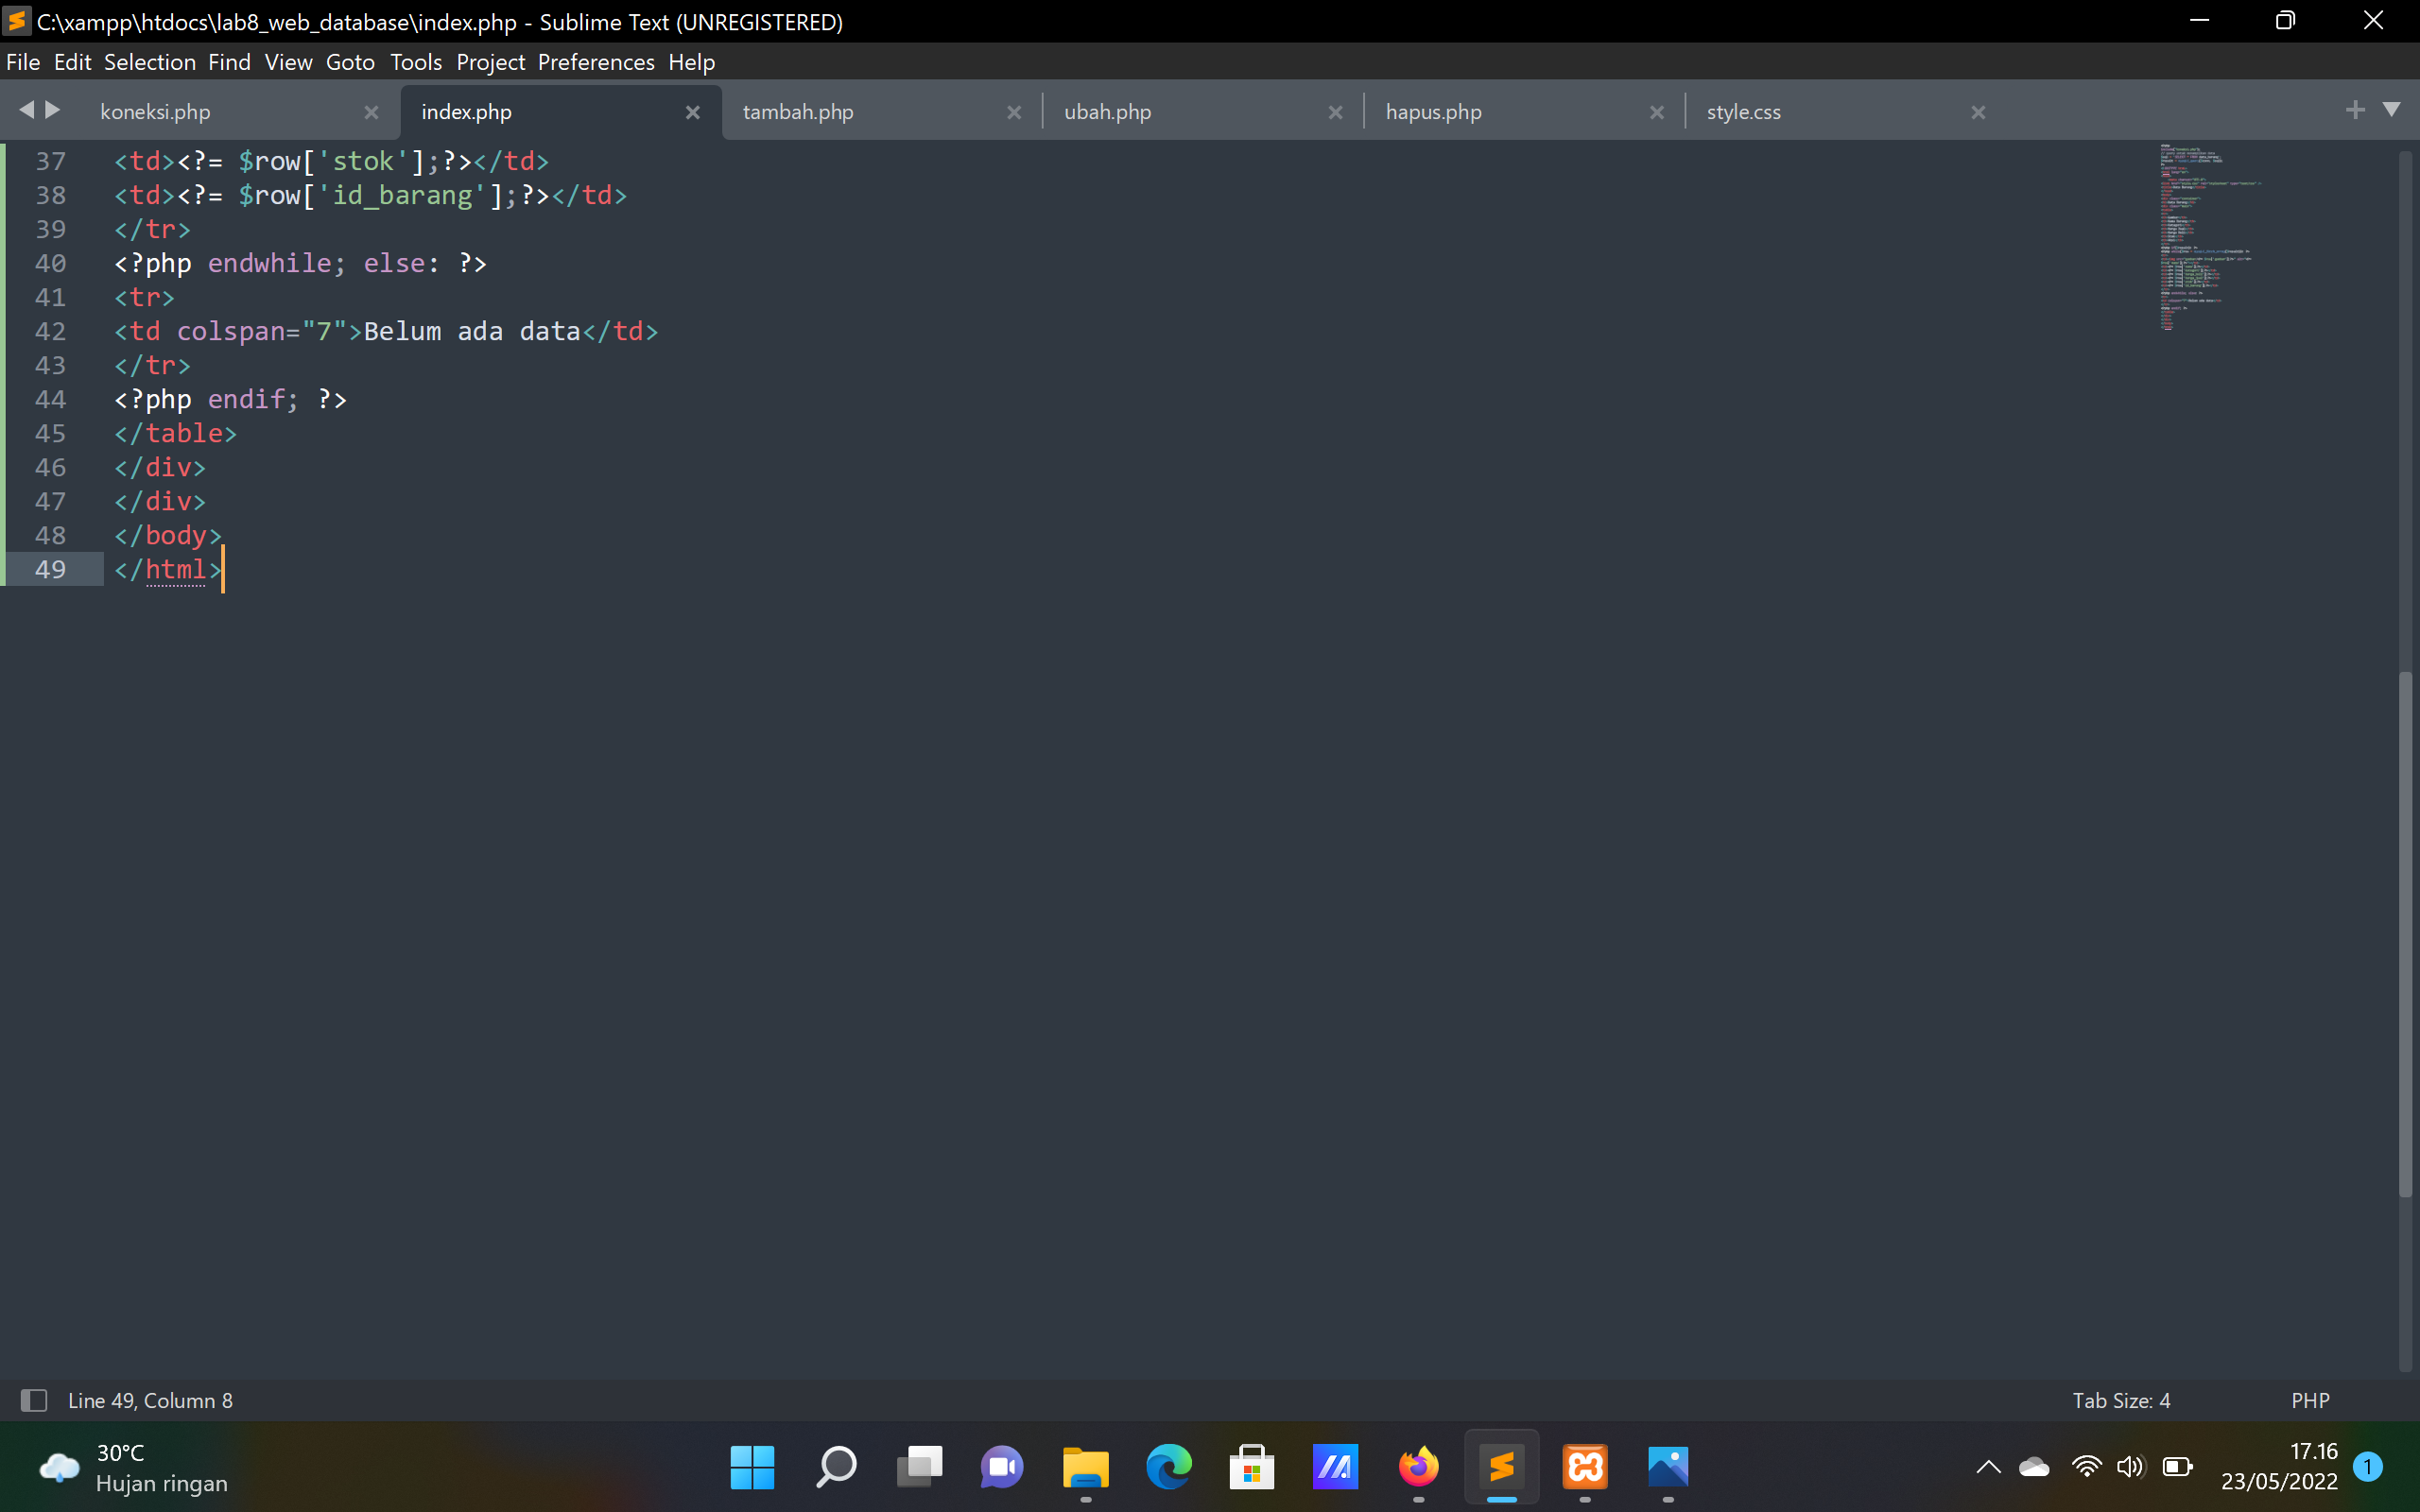Open the PHP syntax selector in the status bar
The width and height of the screenshot is (2420, 1512).
[x=2310, y=1400]
